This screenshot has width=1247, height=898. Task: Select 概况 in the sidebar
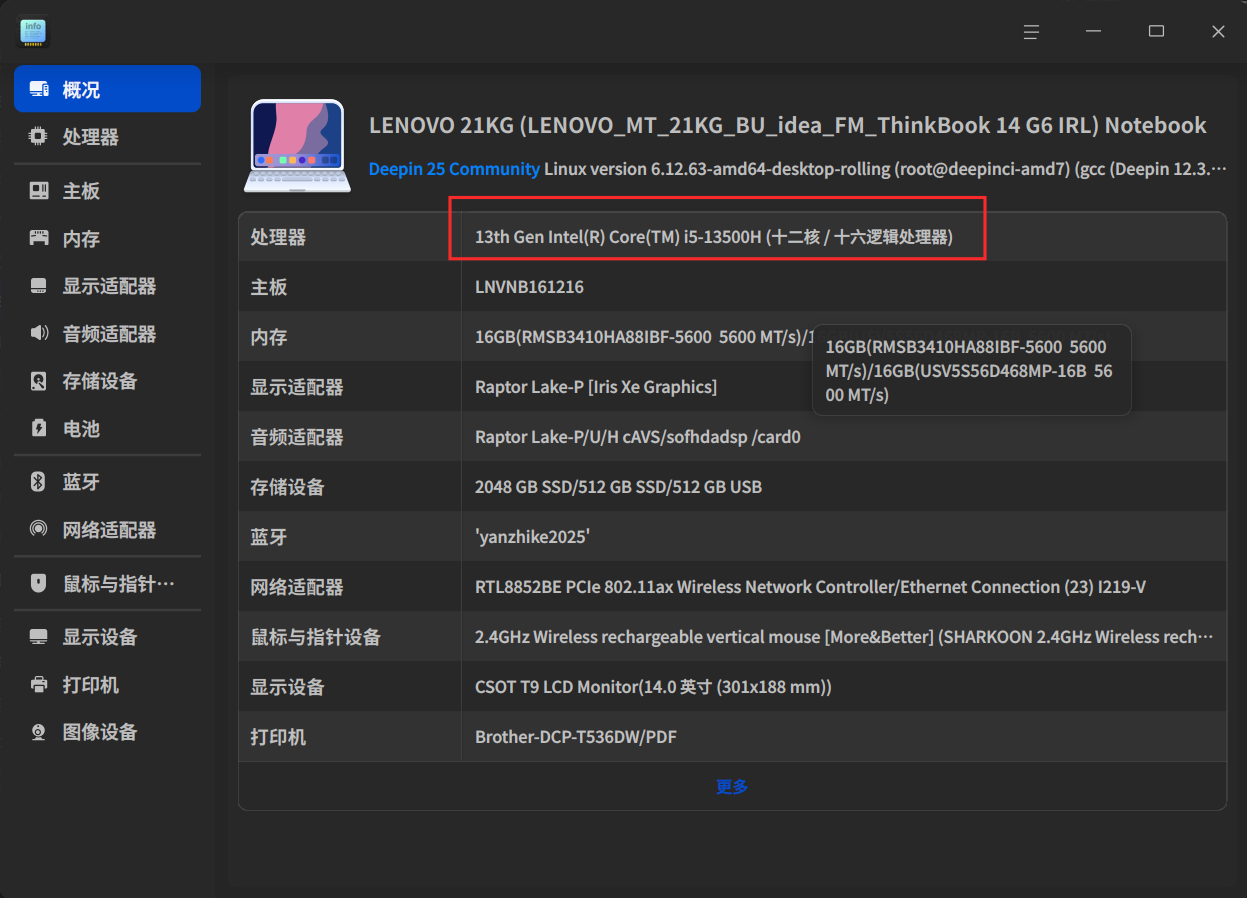[107, 89]
